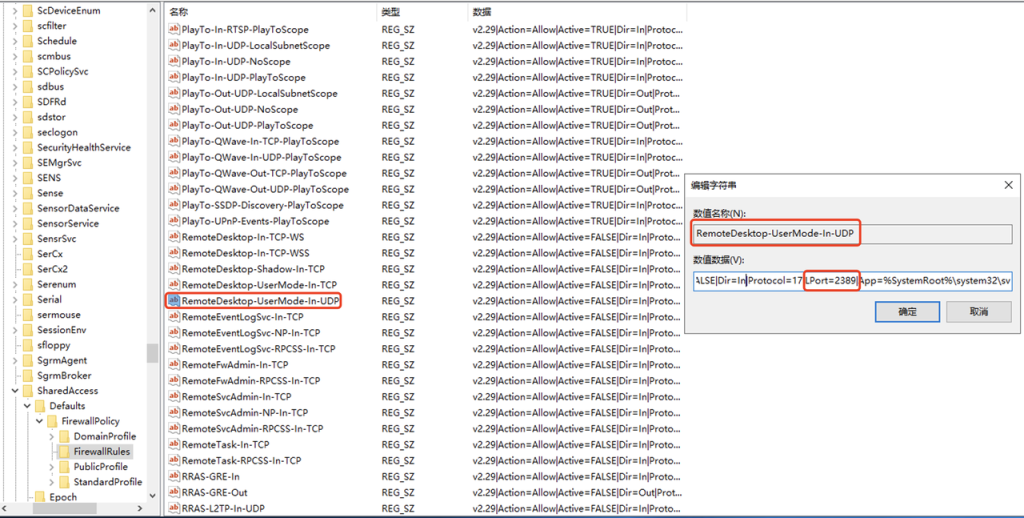Screen dimensions: 1024x518
Task: Collapse the SharedAccess tree node
Action: [x=15, y=391]
